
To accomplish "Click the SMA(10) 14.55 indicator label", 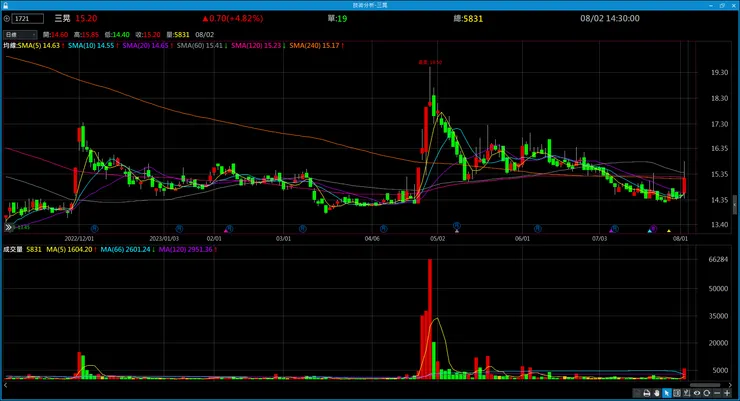I will point(92,45).
